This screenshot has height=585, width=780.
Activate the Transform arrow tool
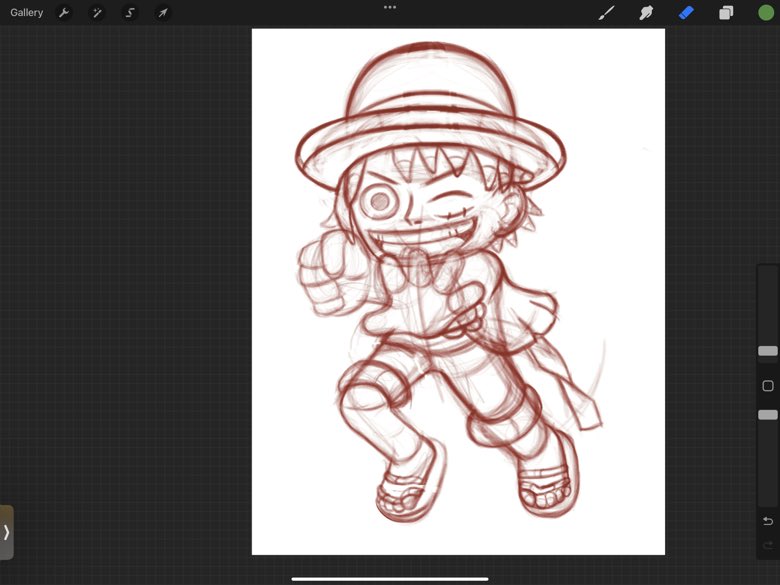[x=163, y=12]
